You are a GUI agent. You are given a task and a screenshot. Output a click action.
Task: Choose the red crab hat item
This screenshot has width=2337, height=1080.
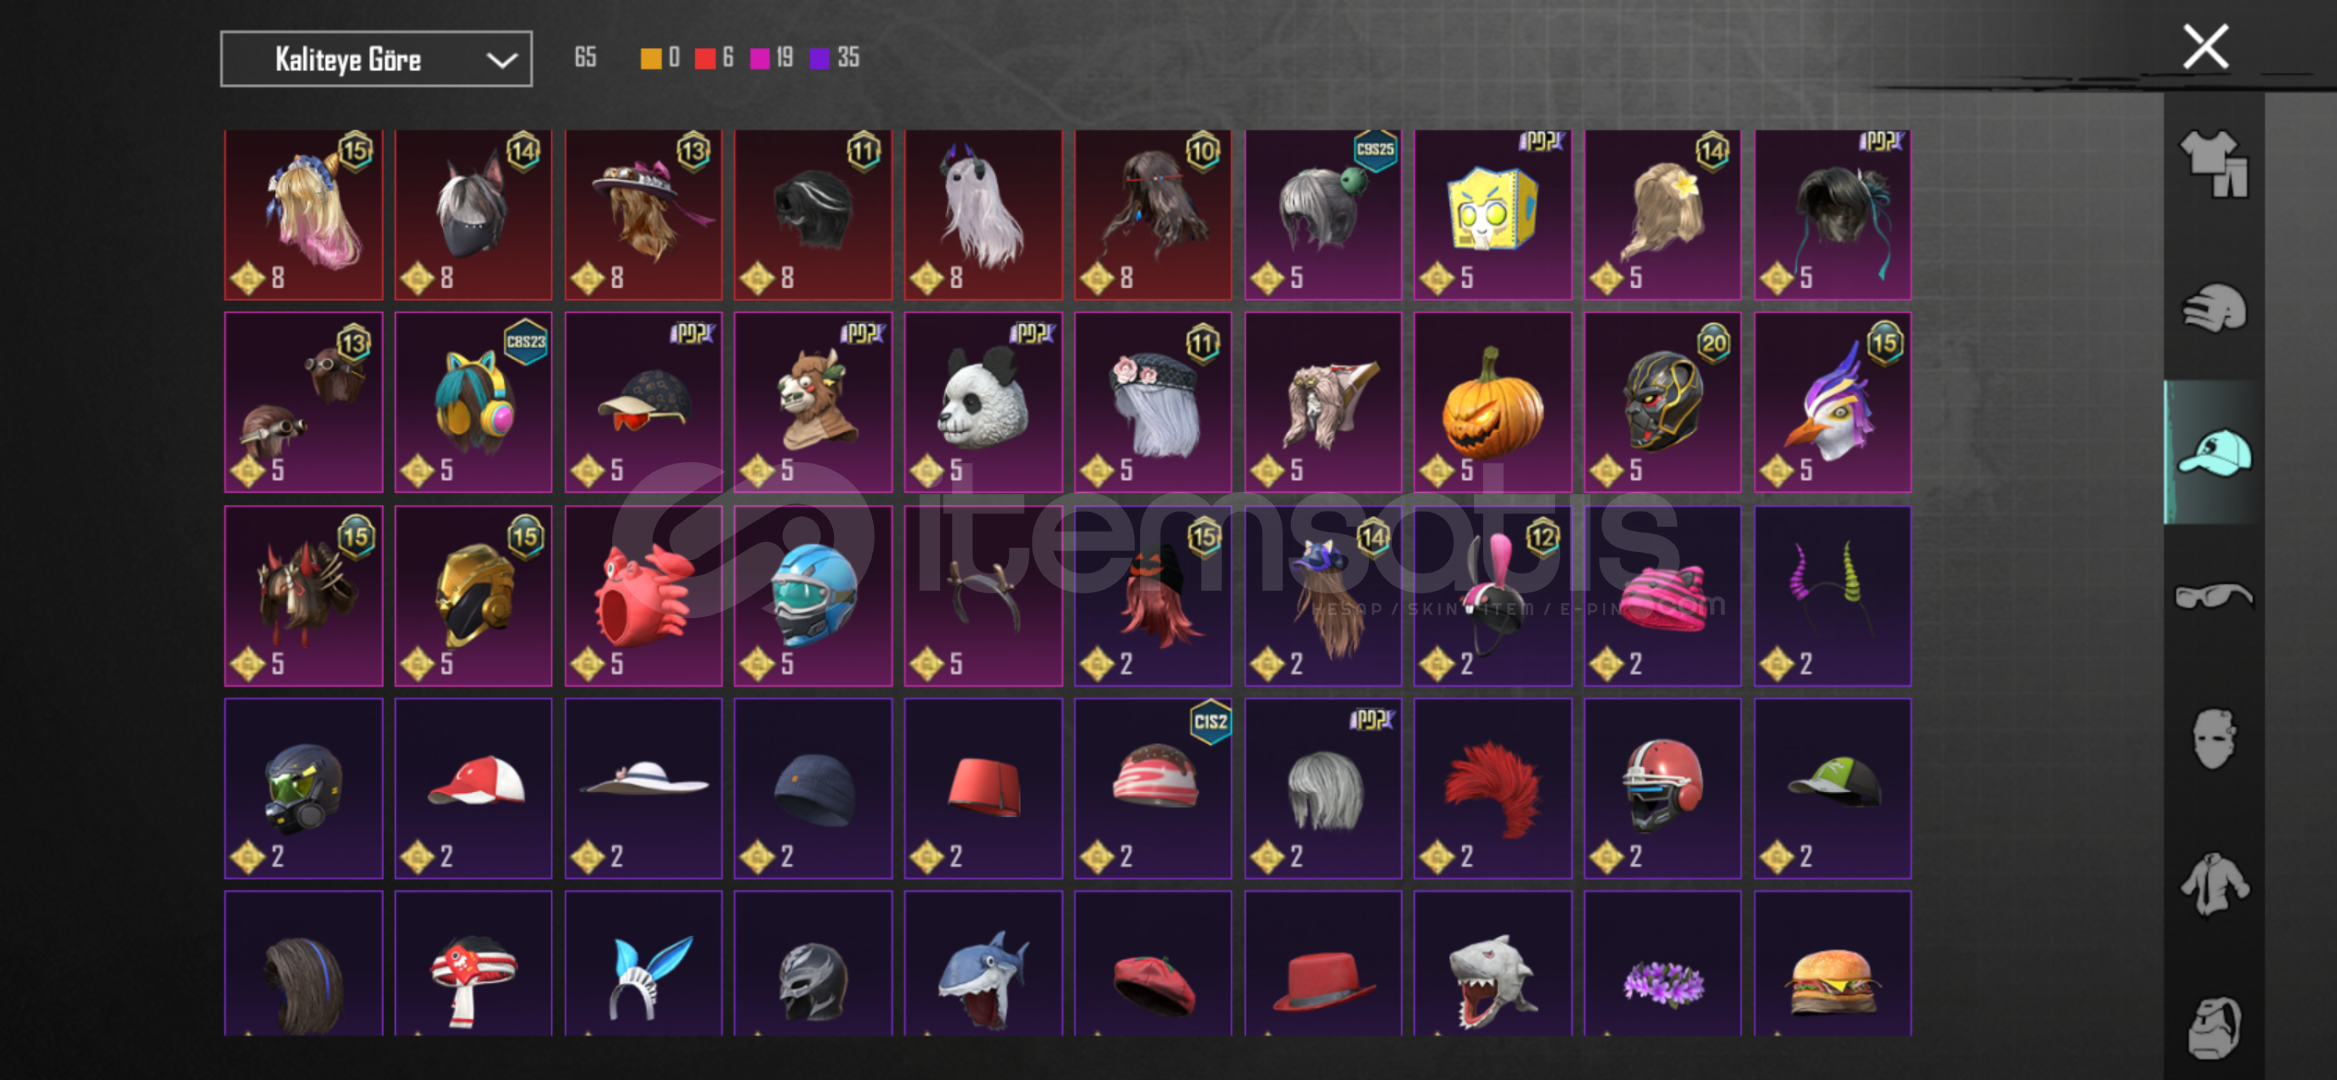click(643, 596)
